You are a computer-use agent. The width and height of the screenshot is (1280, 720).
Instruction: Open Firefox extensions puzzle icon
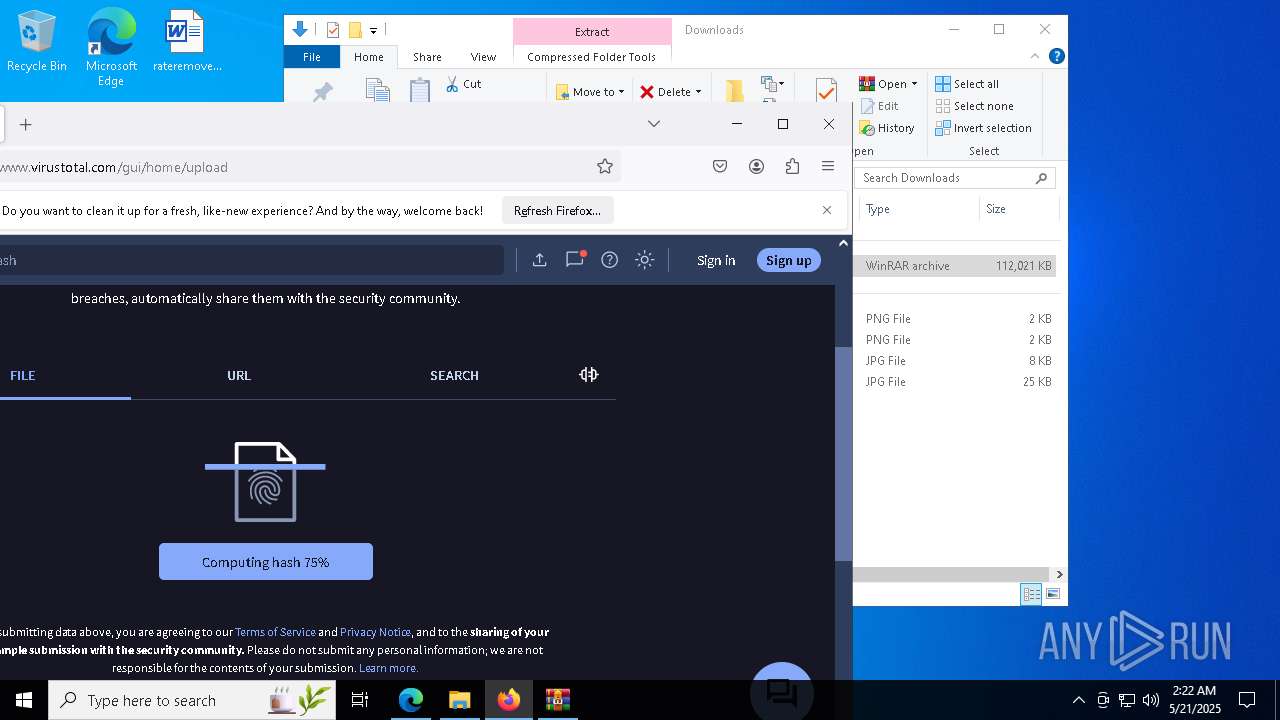click(x=792, y=167)
